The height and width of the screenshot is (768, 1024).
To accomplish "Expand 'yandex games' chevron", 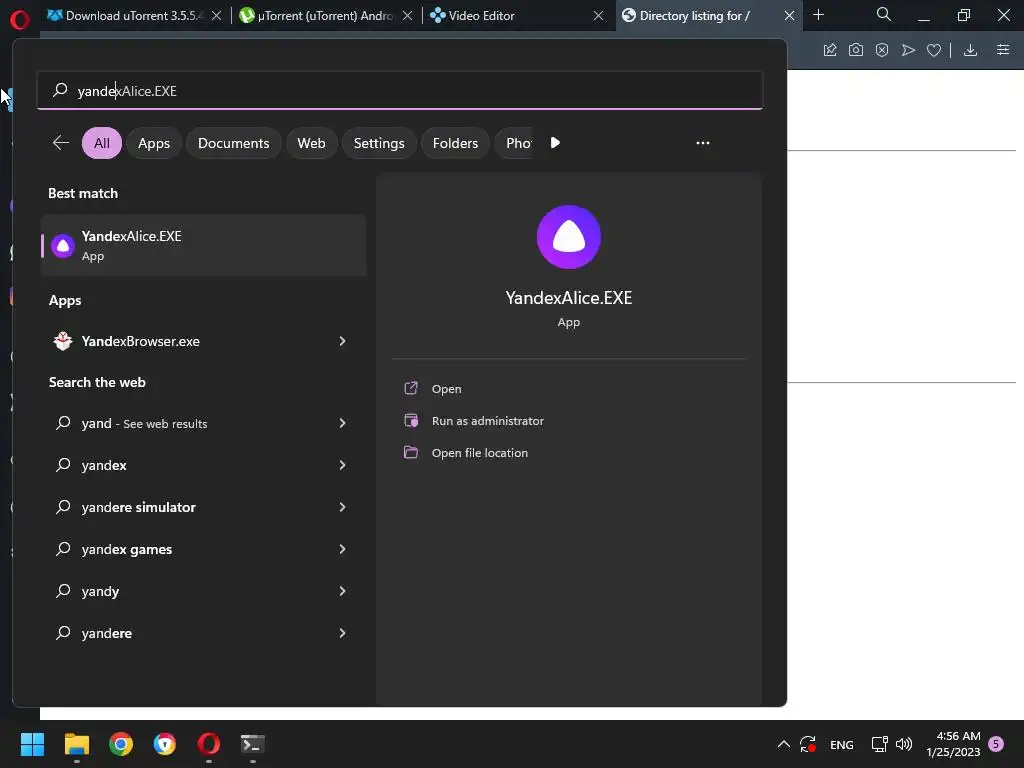I will pyautogui.click(x=342, y=549).
